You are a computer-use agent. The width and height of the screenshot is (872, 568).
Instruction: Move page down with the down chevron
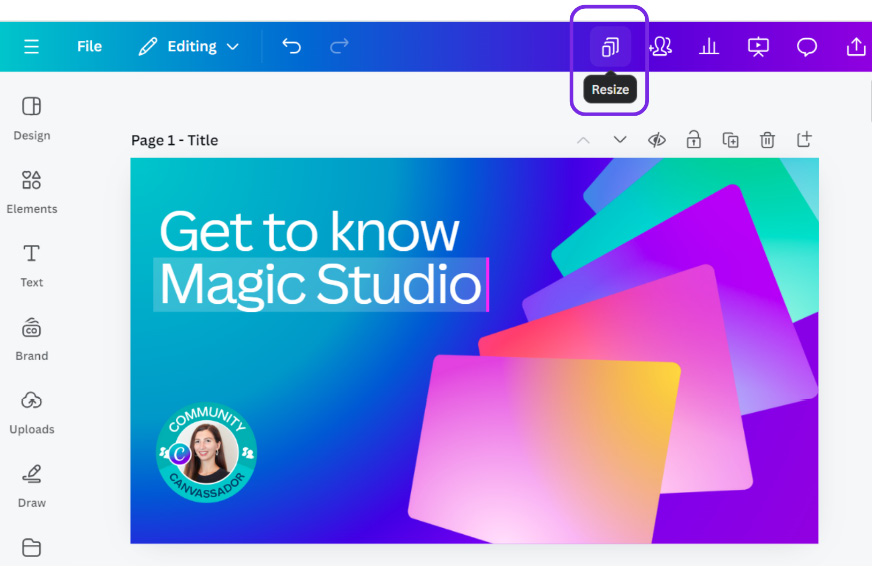tap(620, 140)
